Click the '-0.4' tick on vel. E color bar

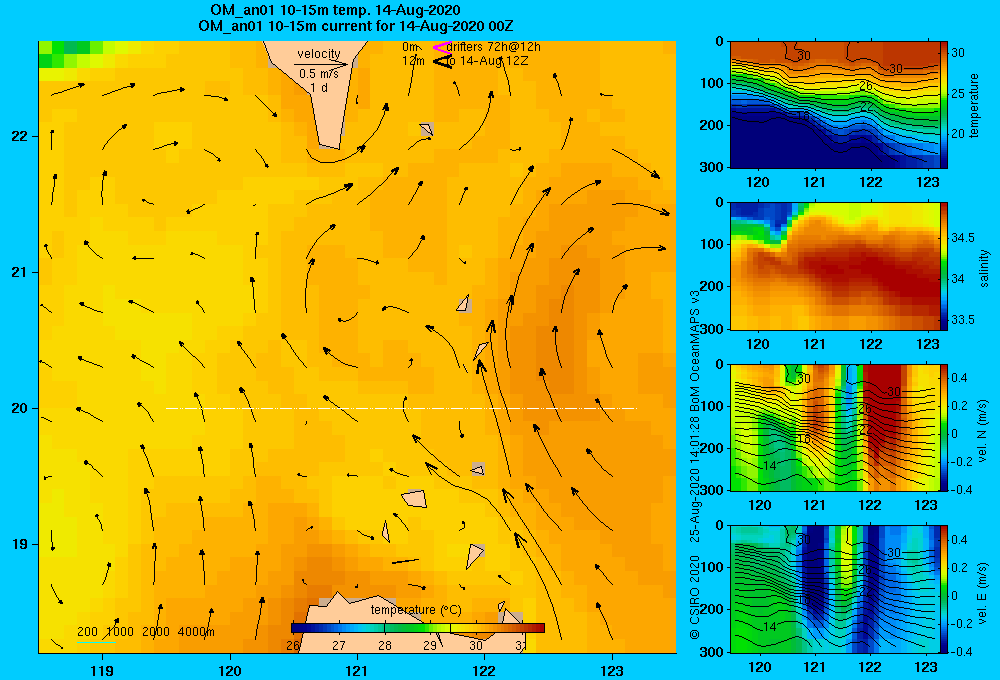coord(962,651)
